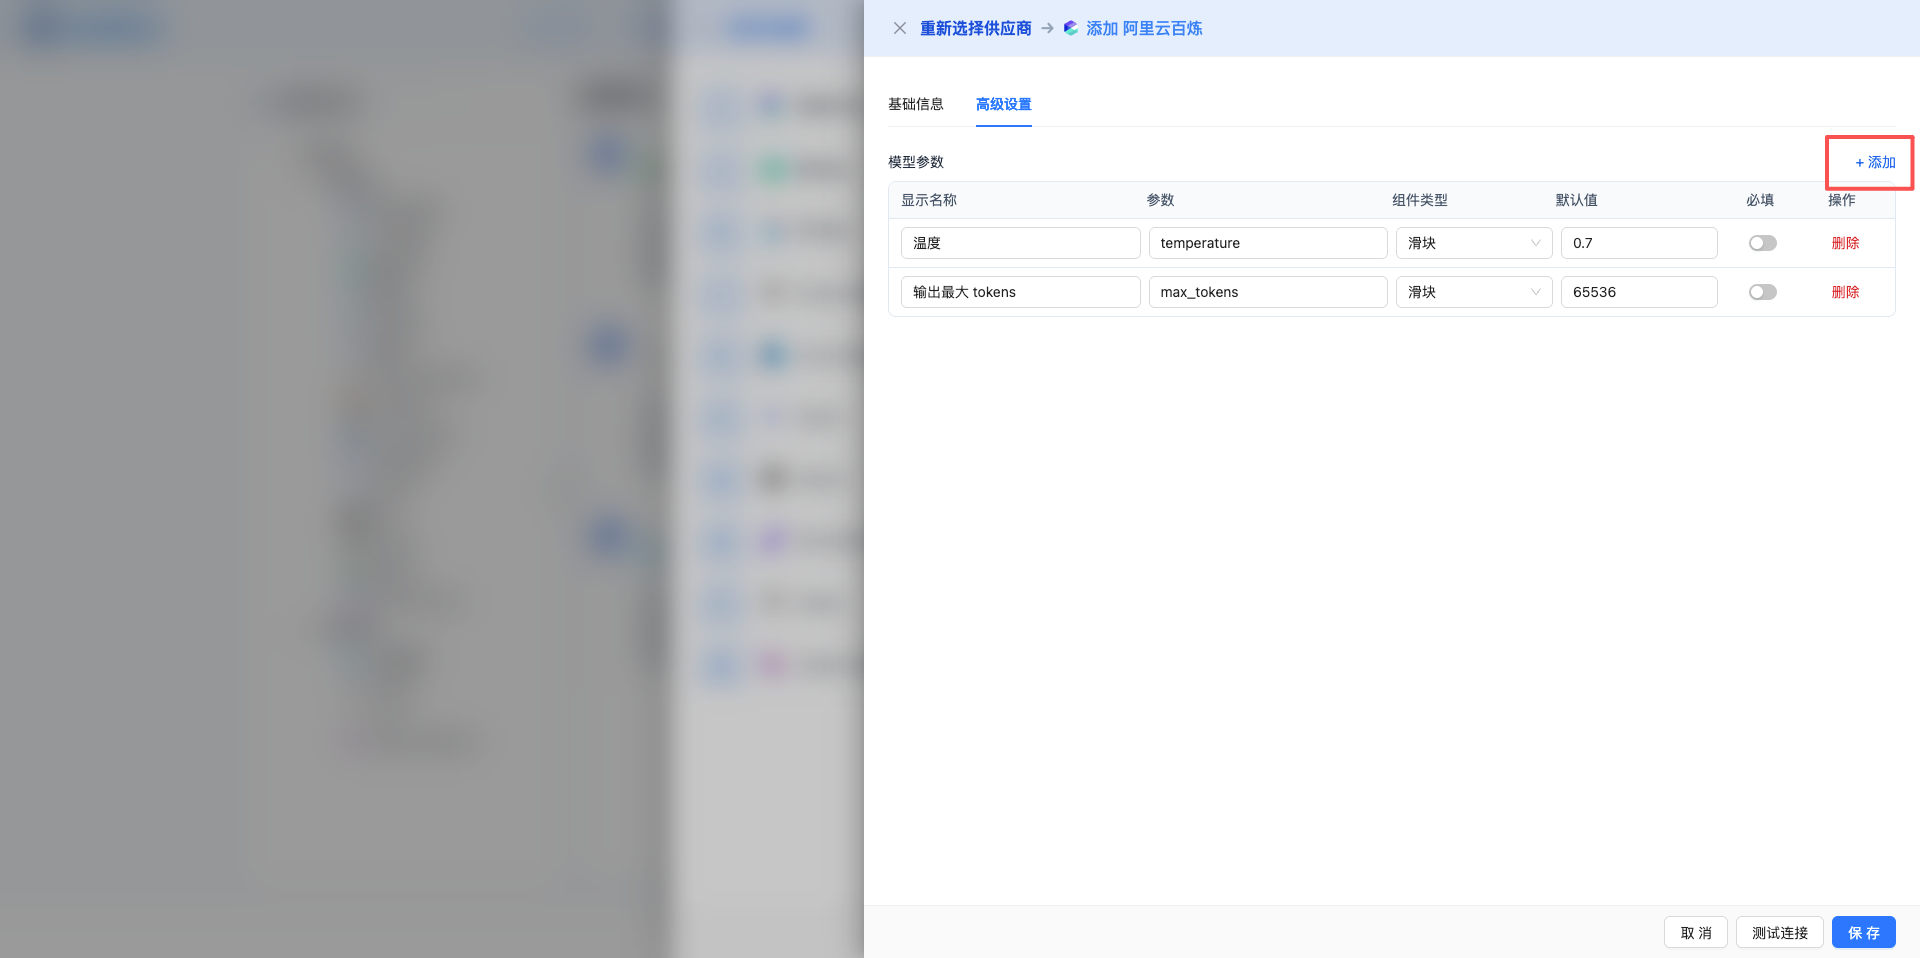Screen dimensions: 1920x958
Task: Click the 阿里云百炼 provider icon in the breadcrumb
Action: point(1069,28)
